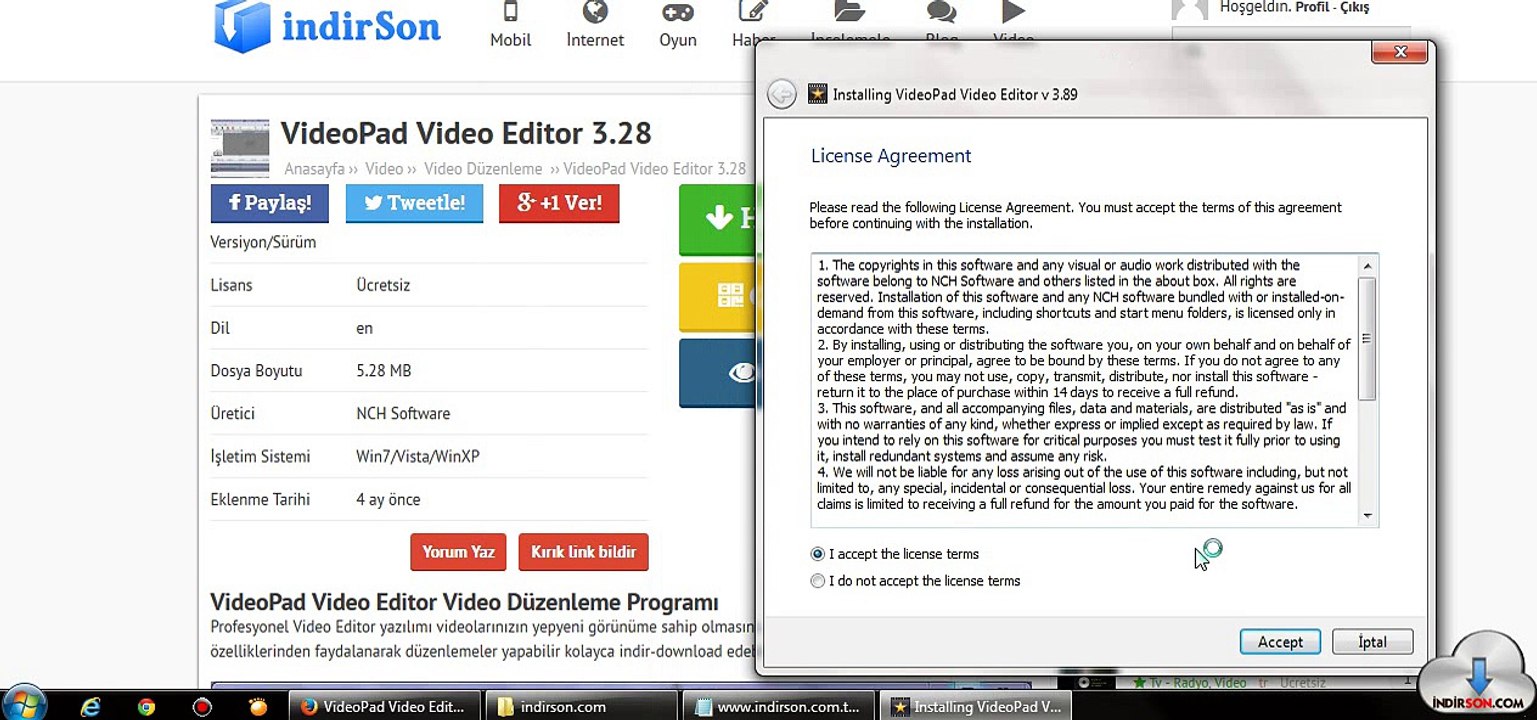
Task: Click the dark blue eye button on the webpage
Action: (x=717, y=373)
